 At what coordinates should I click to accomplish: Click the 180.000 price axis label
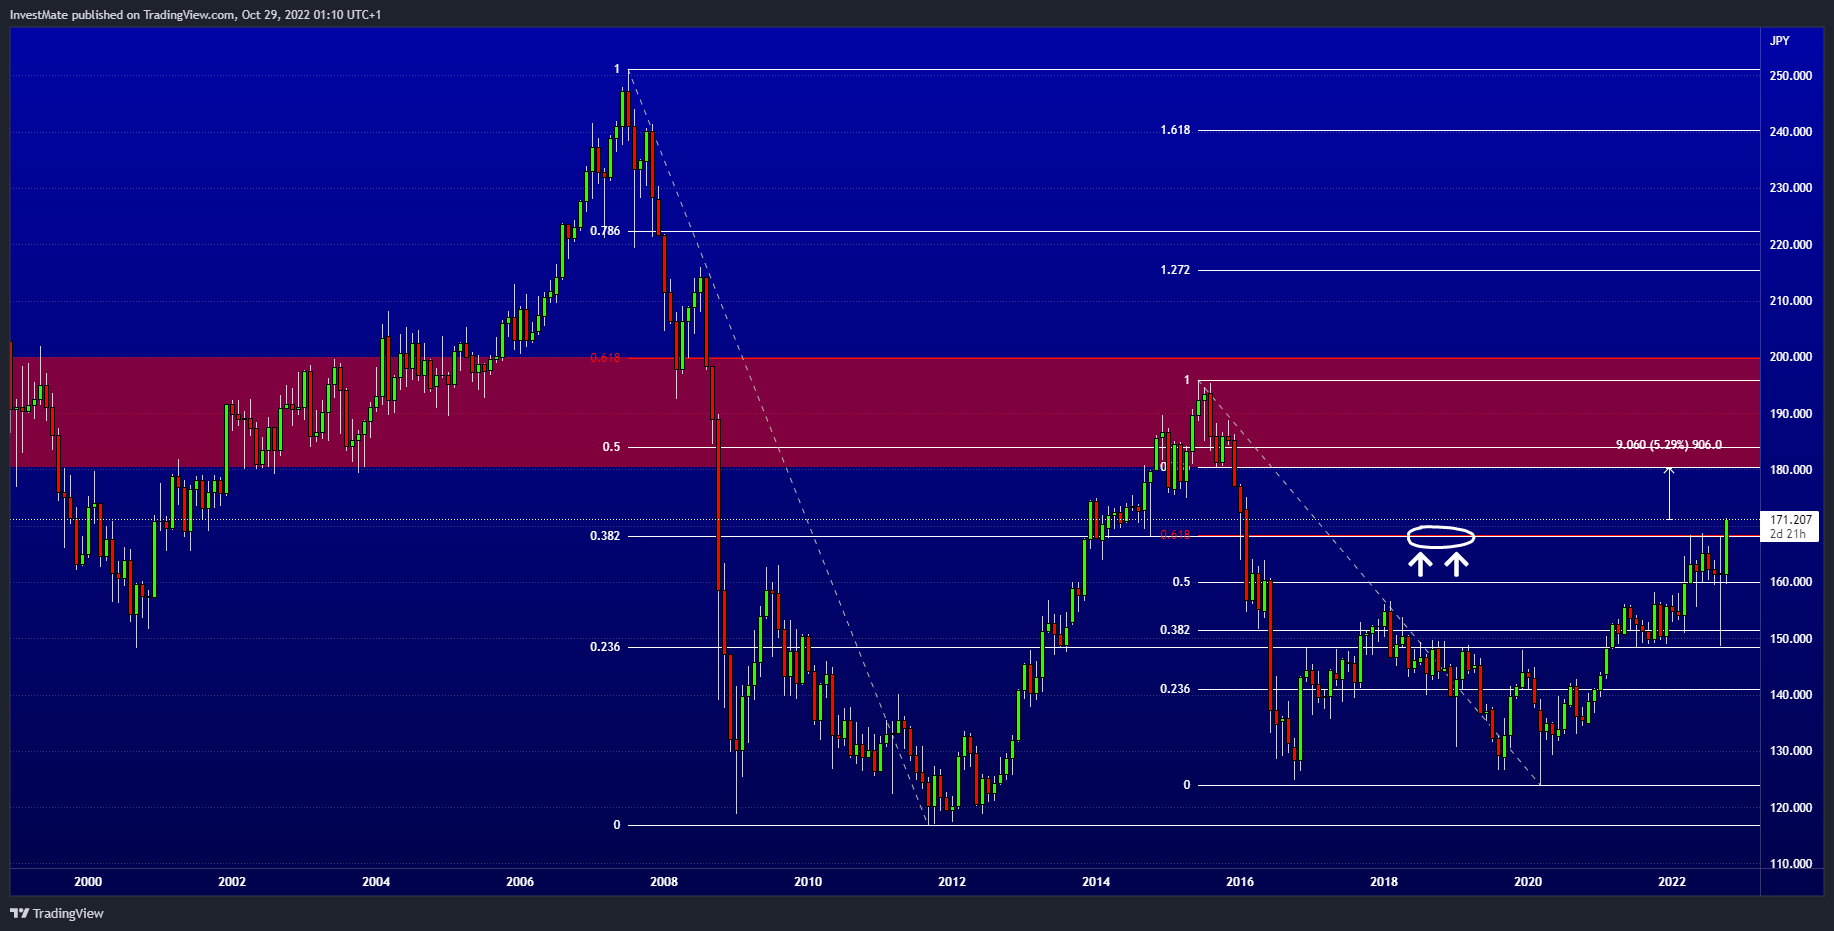pos(1790,470)
